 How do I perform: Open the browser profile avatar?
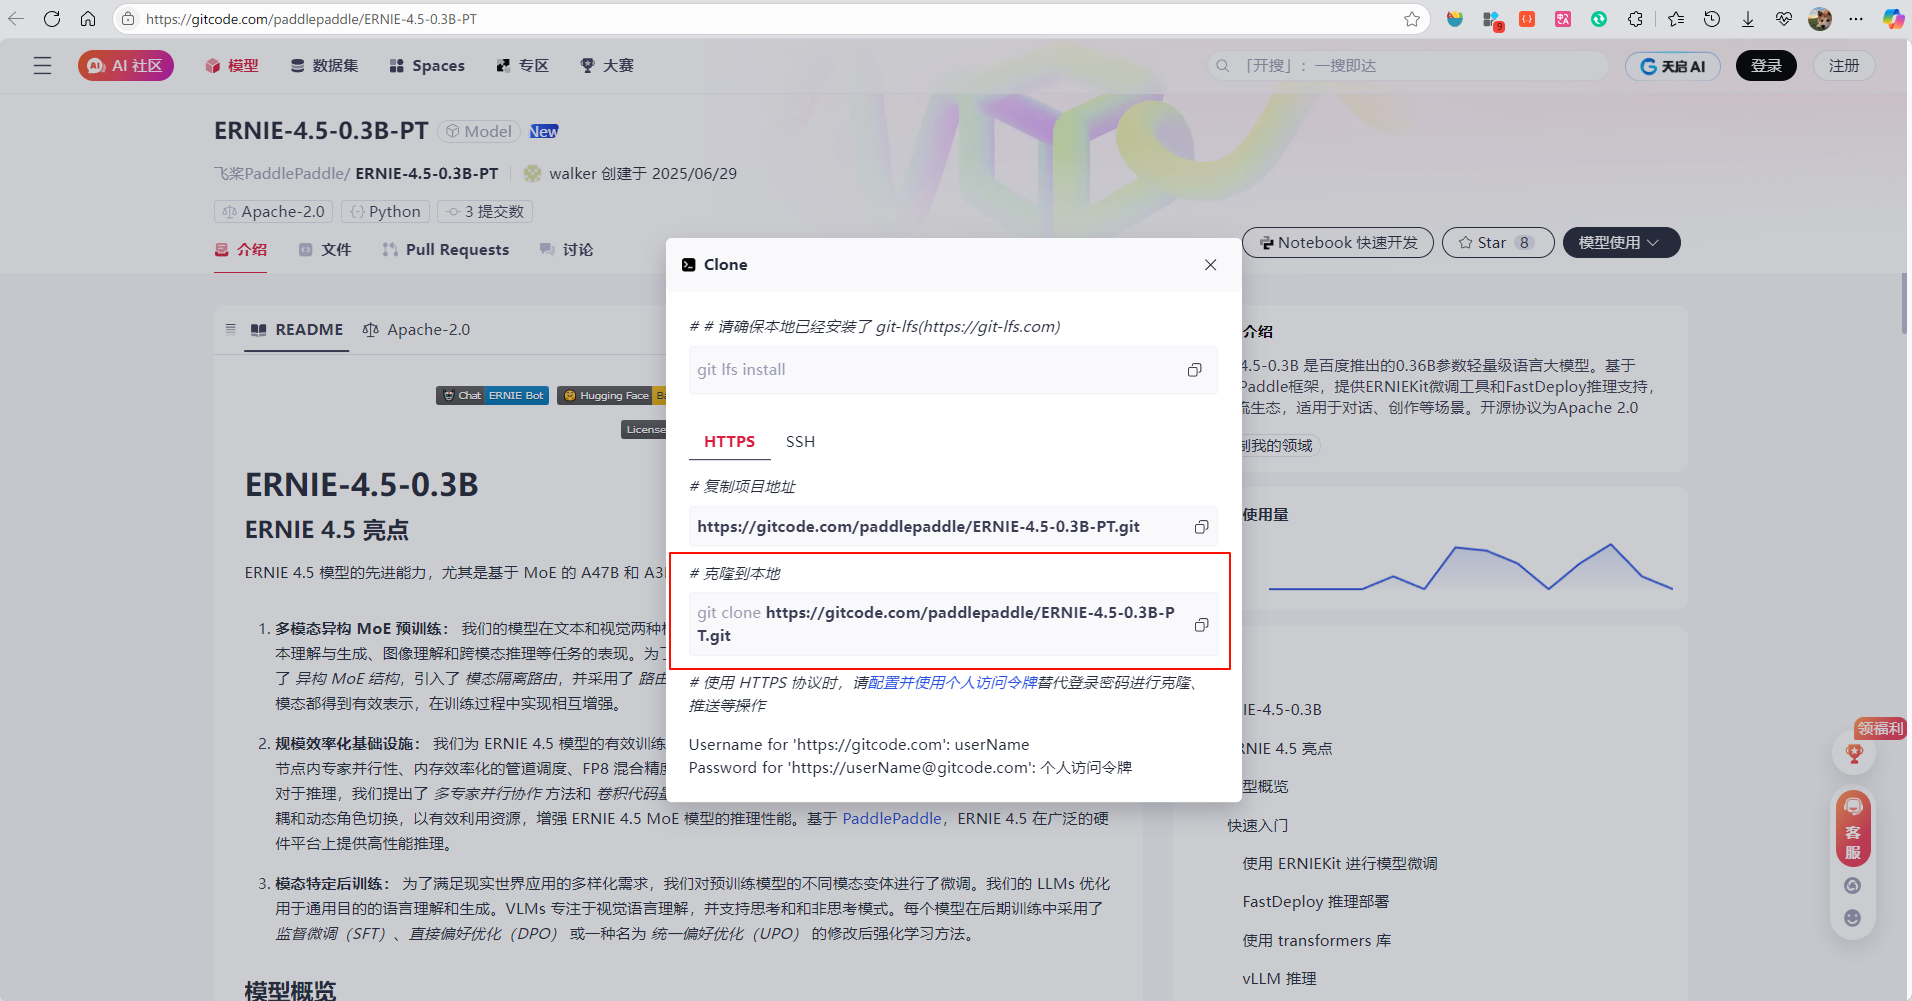coord(1820,19)
